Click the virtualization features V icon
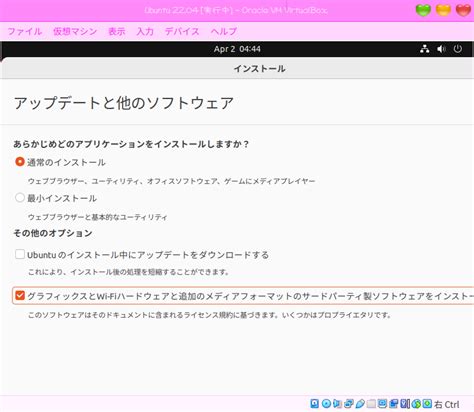This screenshot has width=474, height=412. (405, 404)
